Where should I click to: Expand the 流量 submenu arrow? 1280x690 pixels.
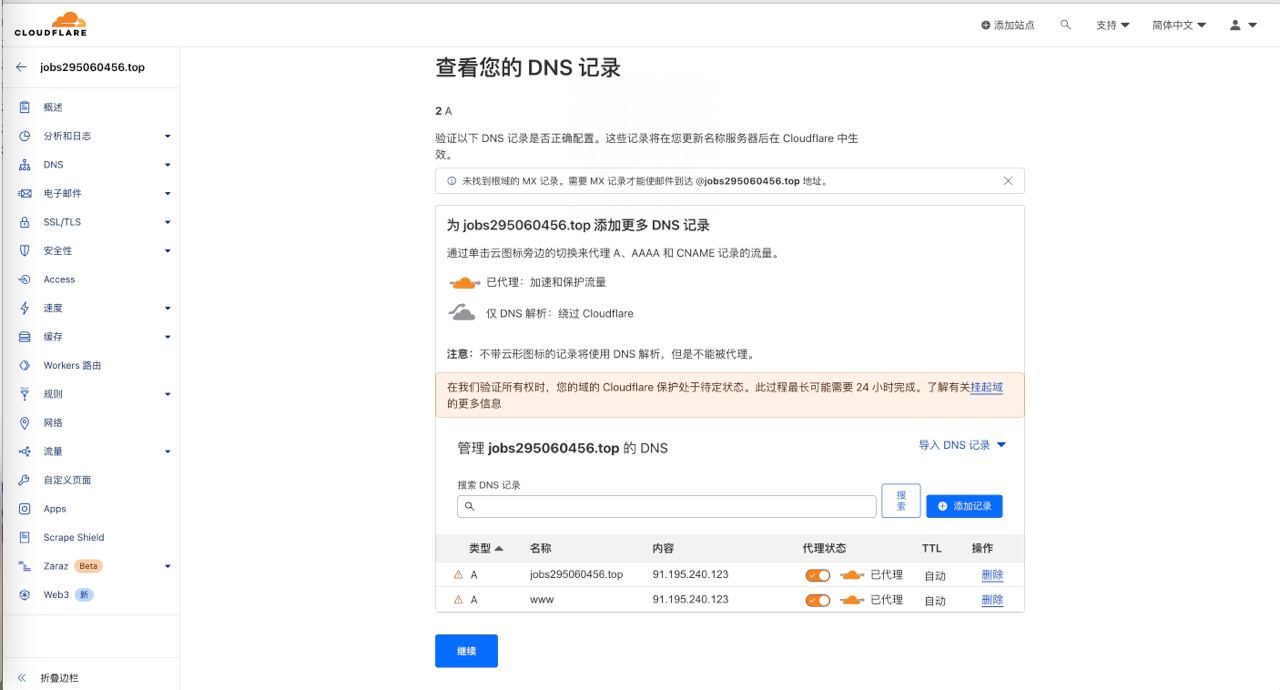coord(168,452)
